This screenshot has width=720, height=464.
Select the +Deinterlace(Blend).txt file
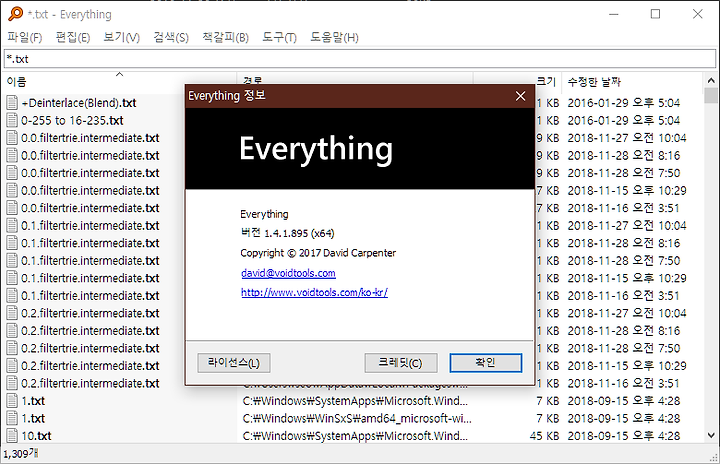point(79,103)
